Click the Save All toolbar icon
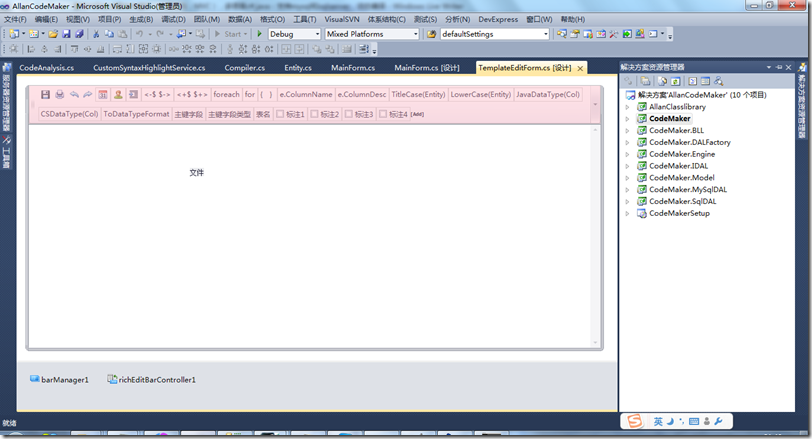This screenshot has height=439, width=812. pyautogui.click(x=79, y=34)
